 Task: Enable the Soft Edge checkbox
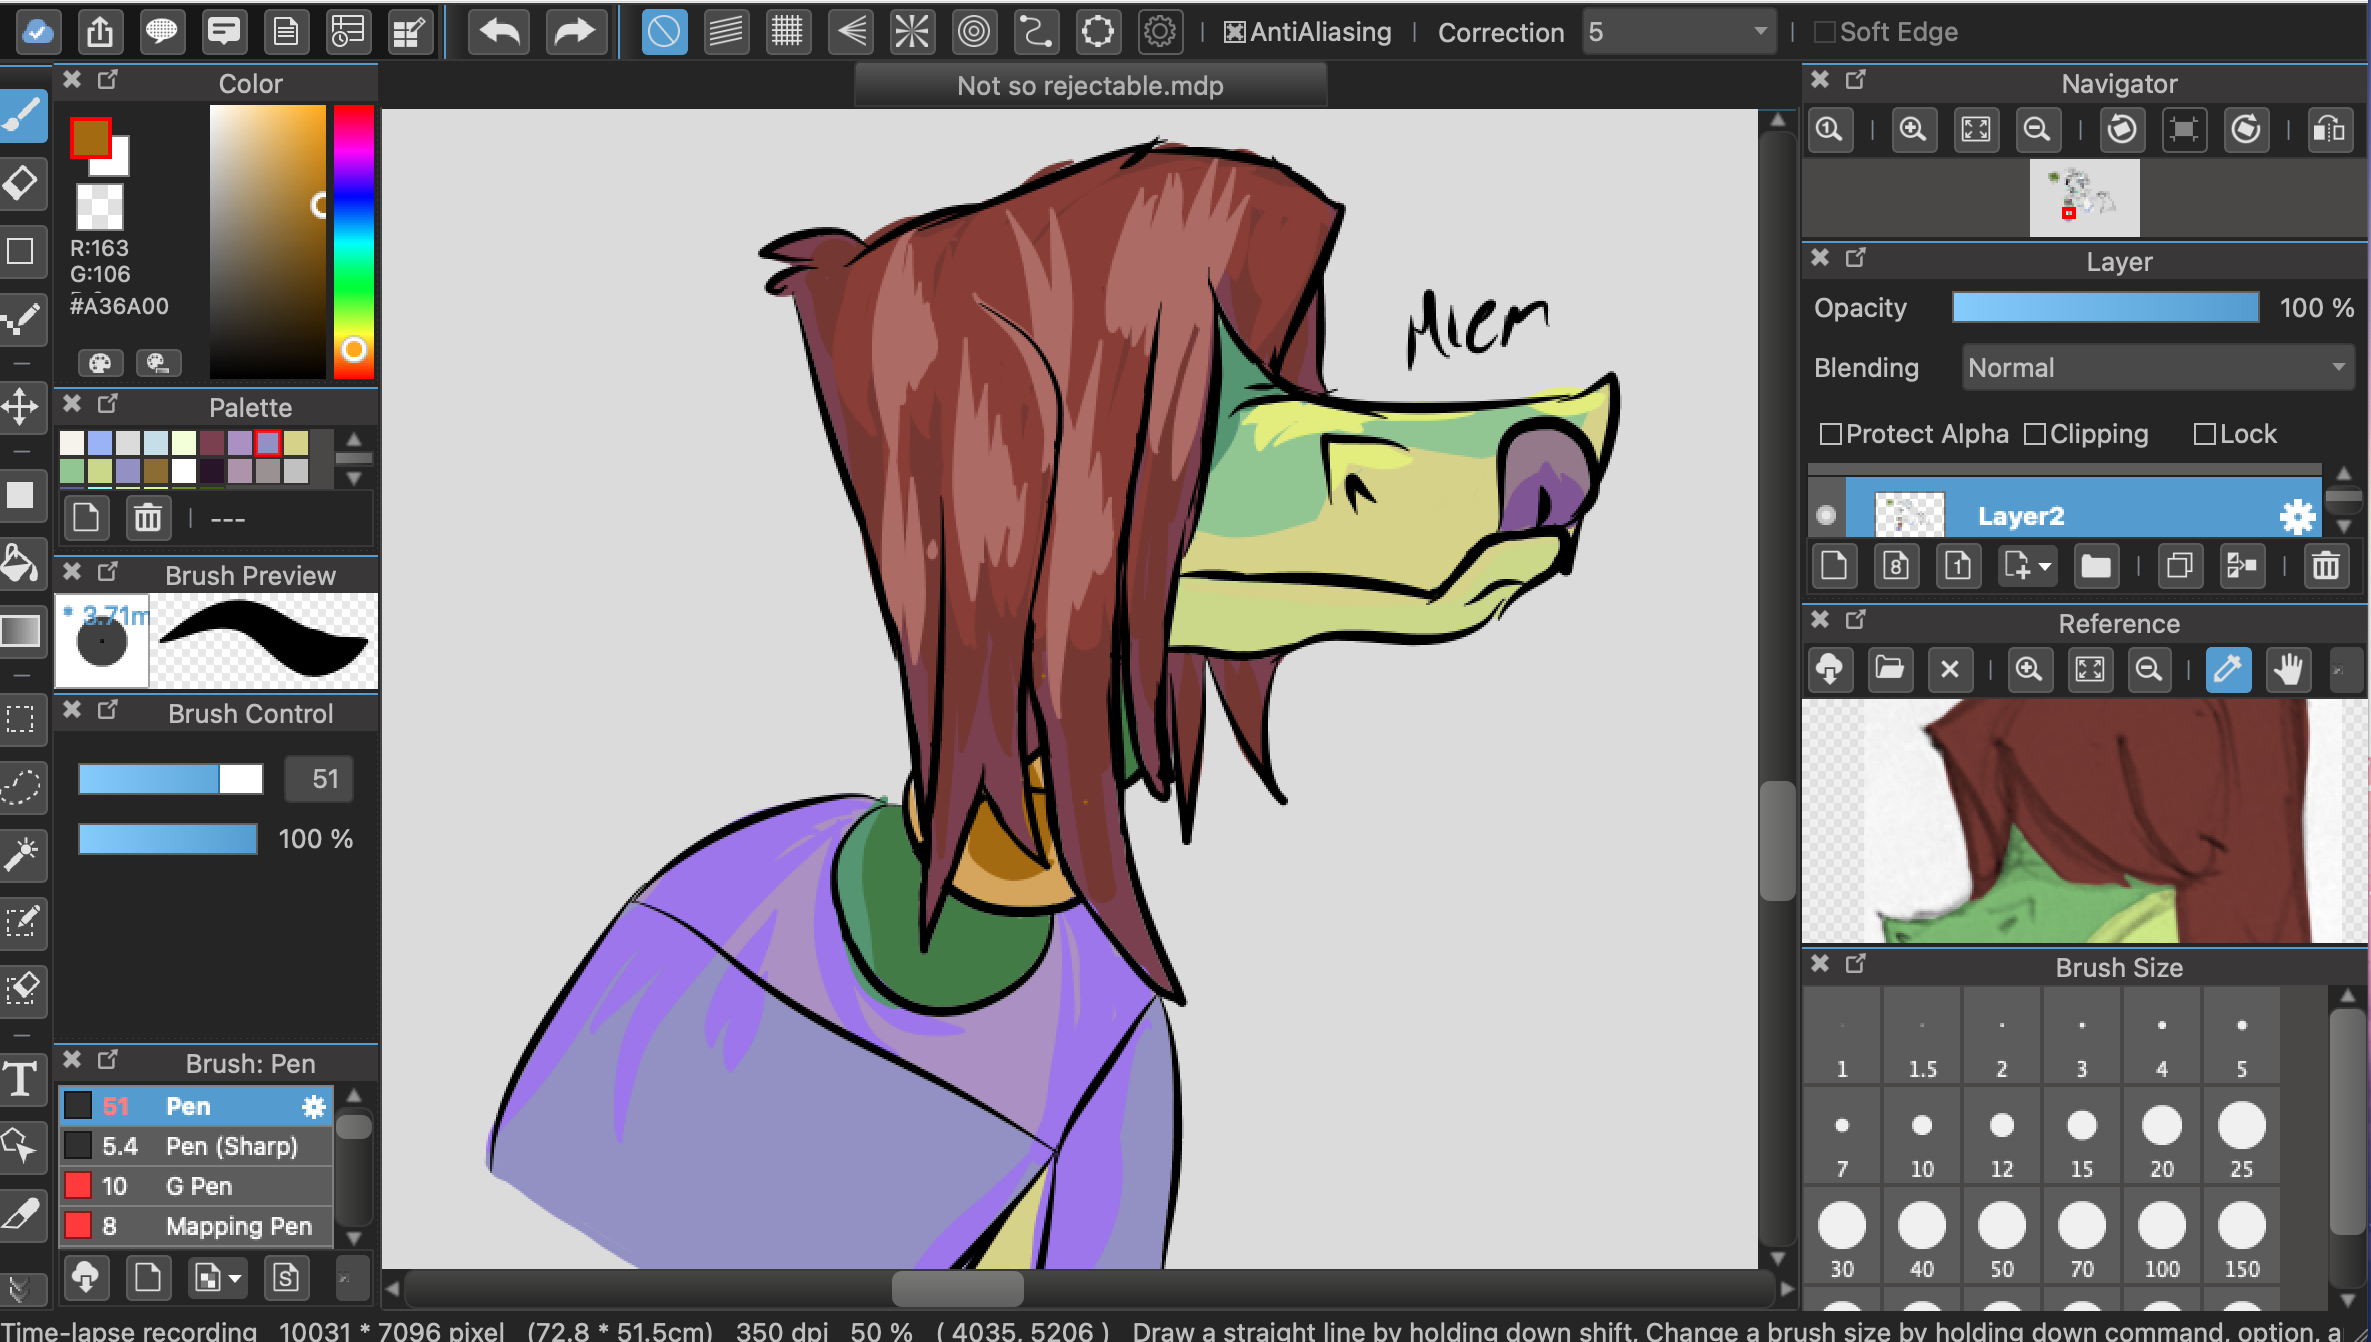pyautogui.click(x=1825, y=32)
